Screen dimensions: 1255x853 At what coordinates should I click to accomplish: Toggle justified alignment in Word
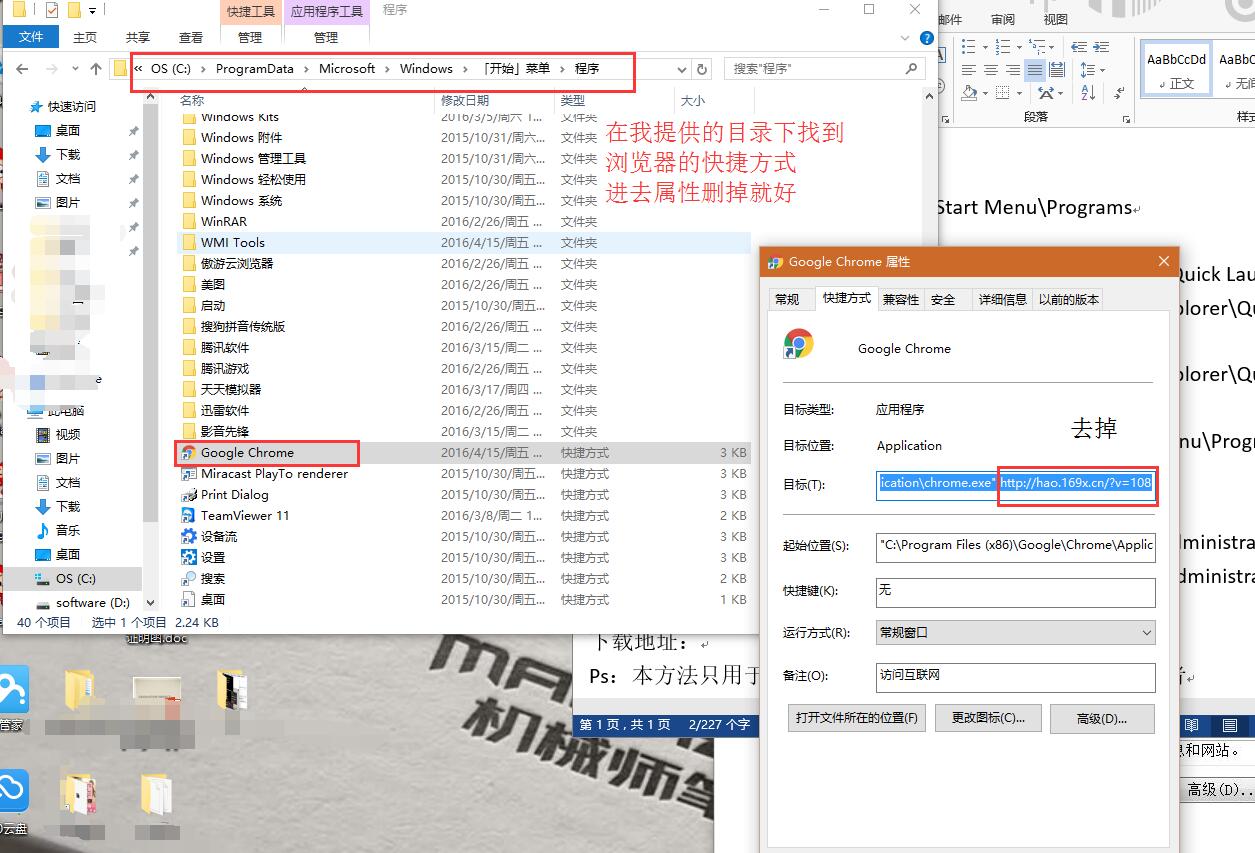pyautogui.click(x=1035, y=70)
